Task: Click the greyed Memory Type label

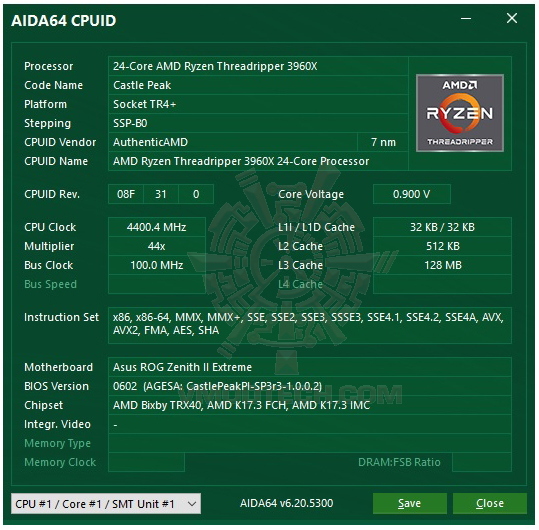Action: pyautogui.click(x=57, y=443)
